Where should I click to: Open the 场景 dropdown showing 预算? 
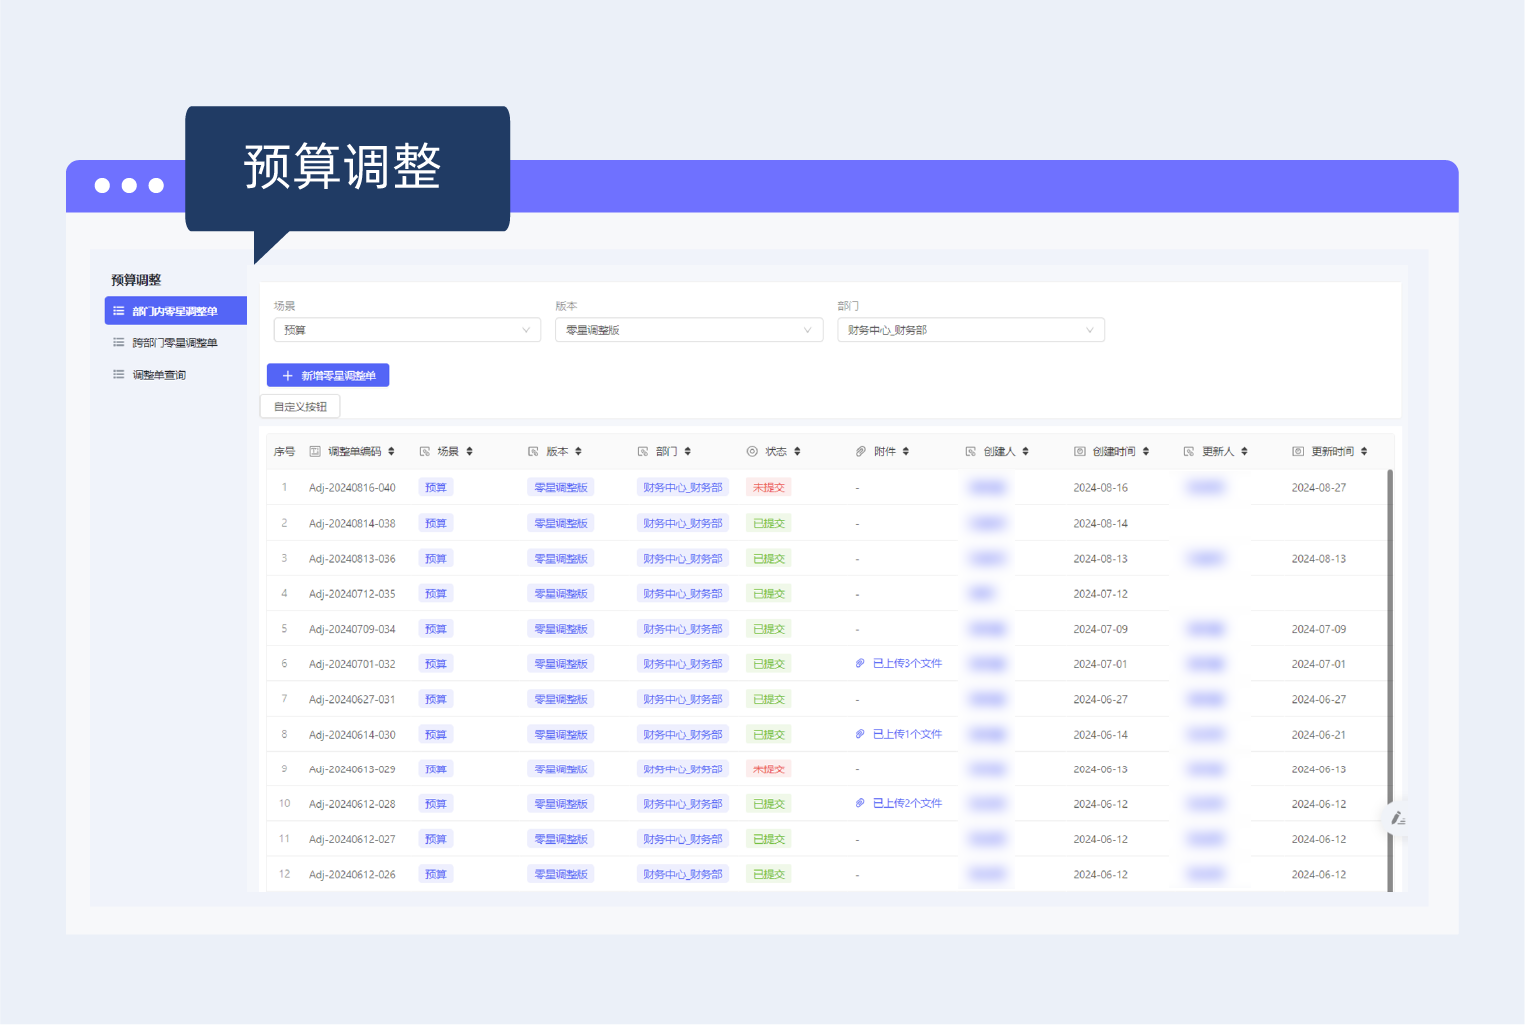(x=407, y=330)
